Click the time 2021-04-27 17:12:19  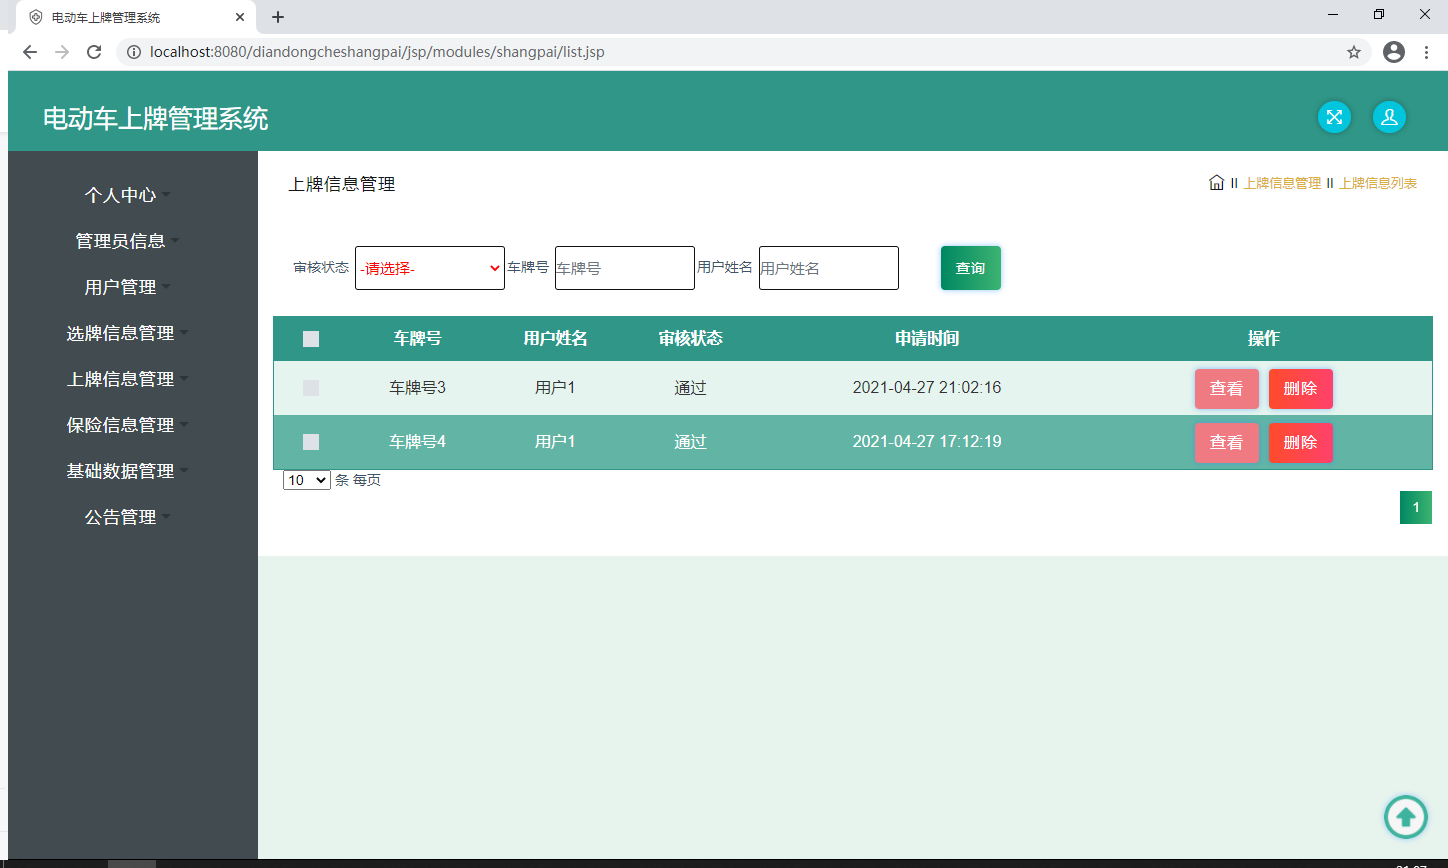(x=927, y=442)
